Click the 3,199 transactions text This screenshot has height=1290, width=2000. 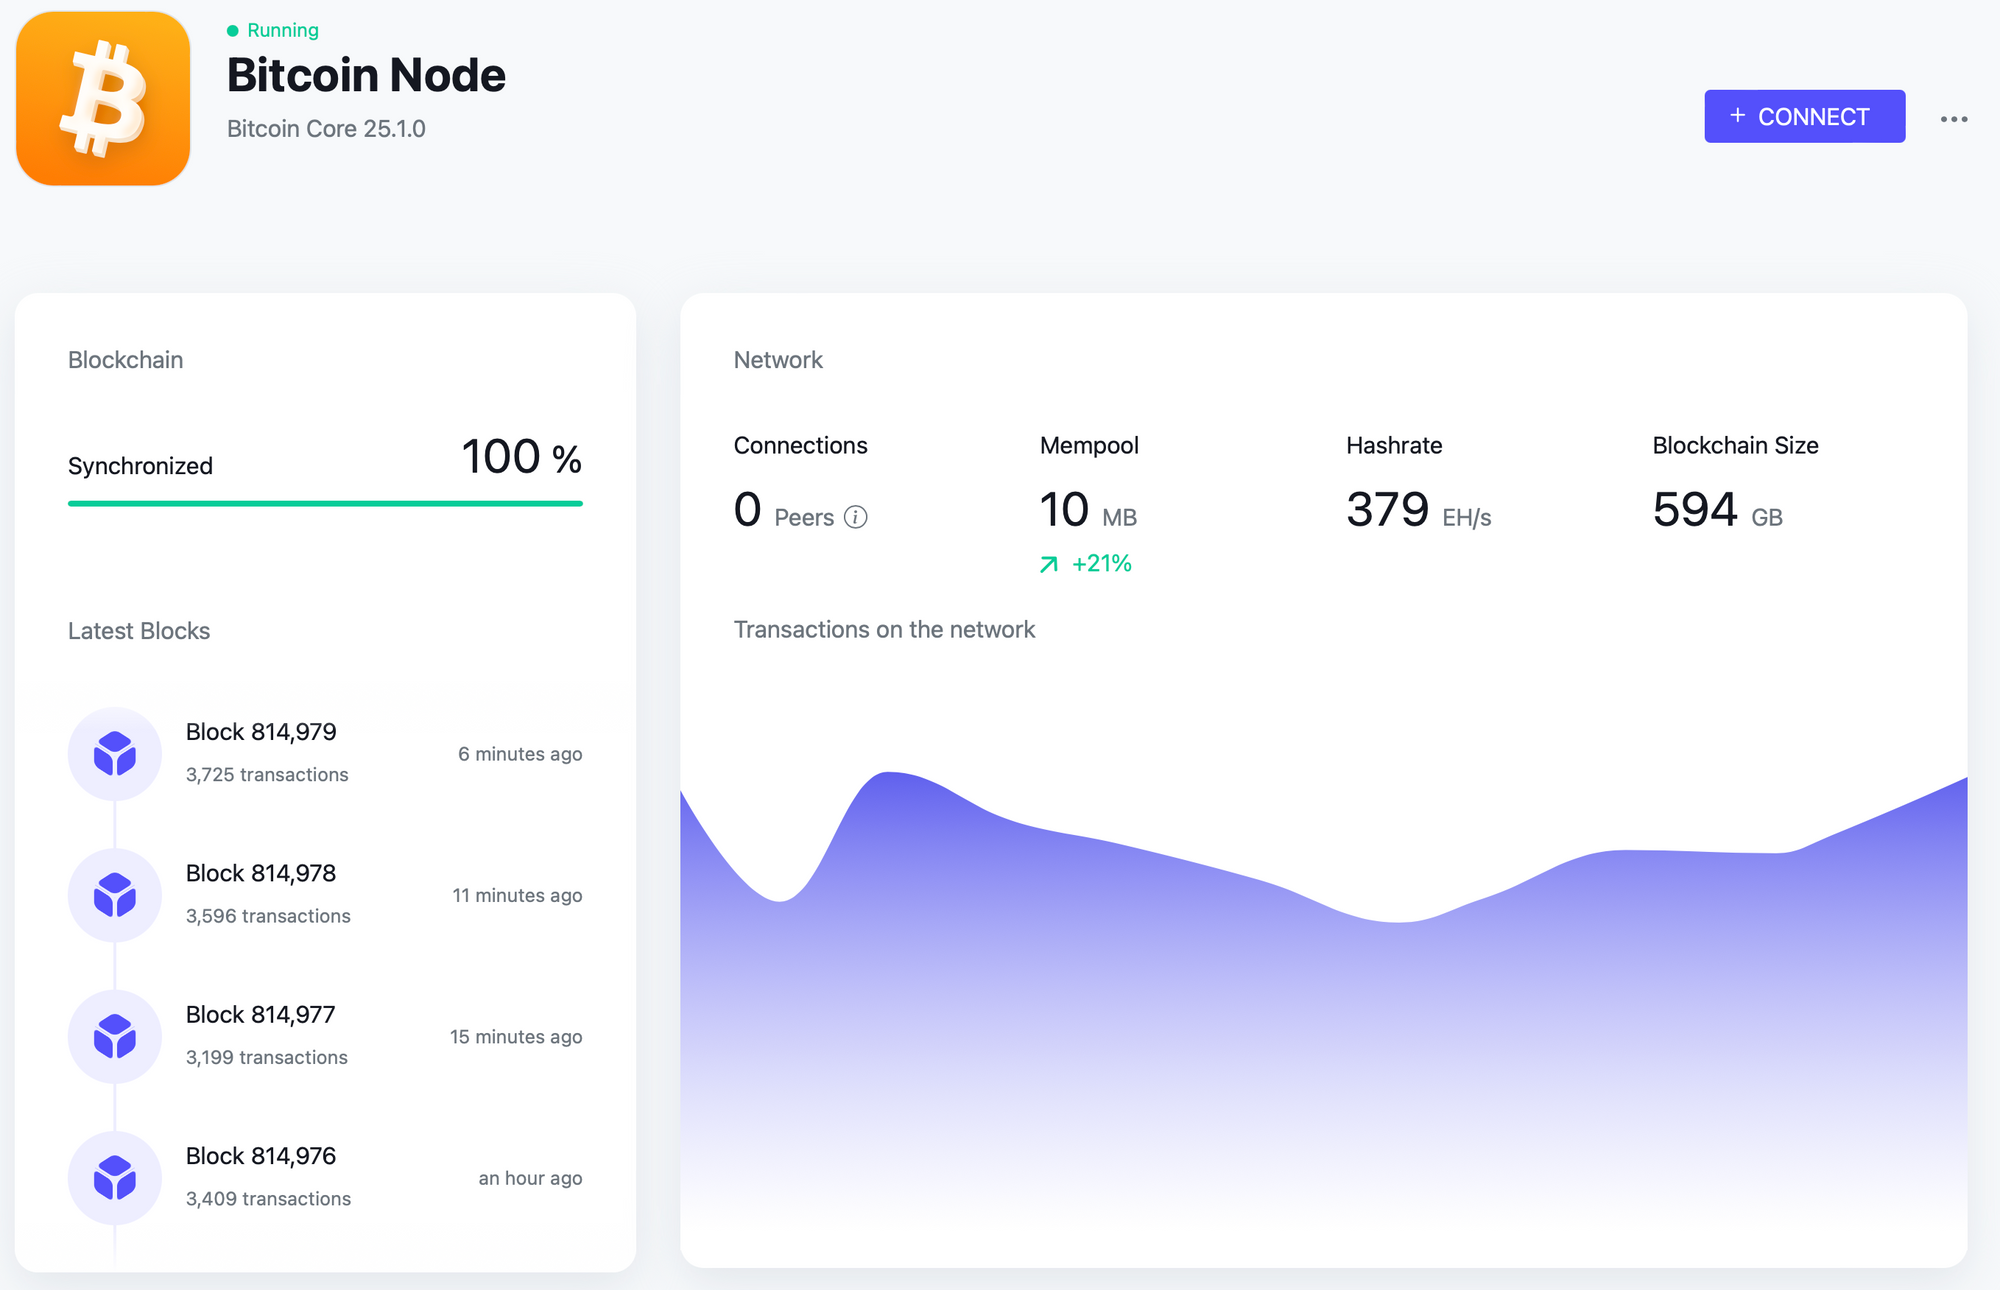tap(267, 1058)
